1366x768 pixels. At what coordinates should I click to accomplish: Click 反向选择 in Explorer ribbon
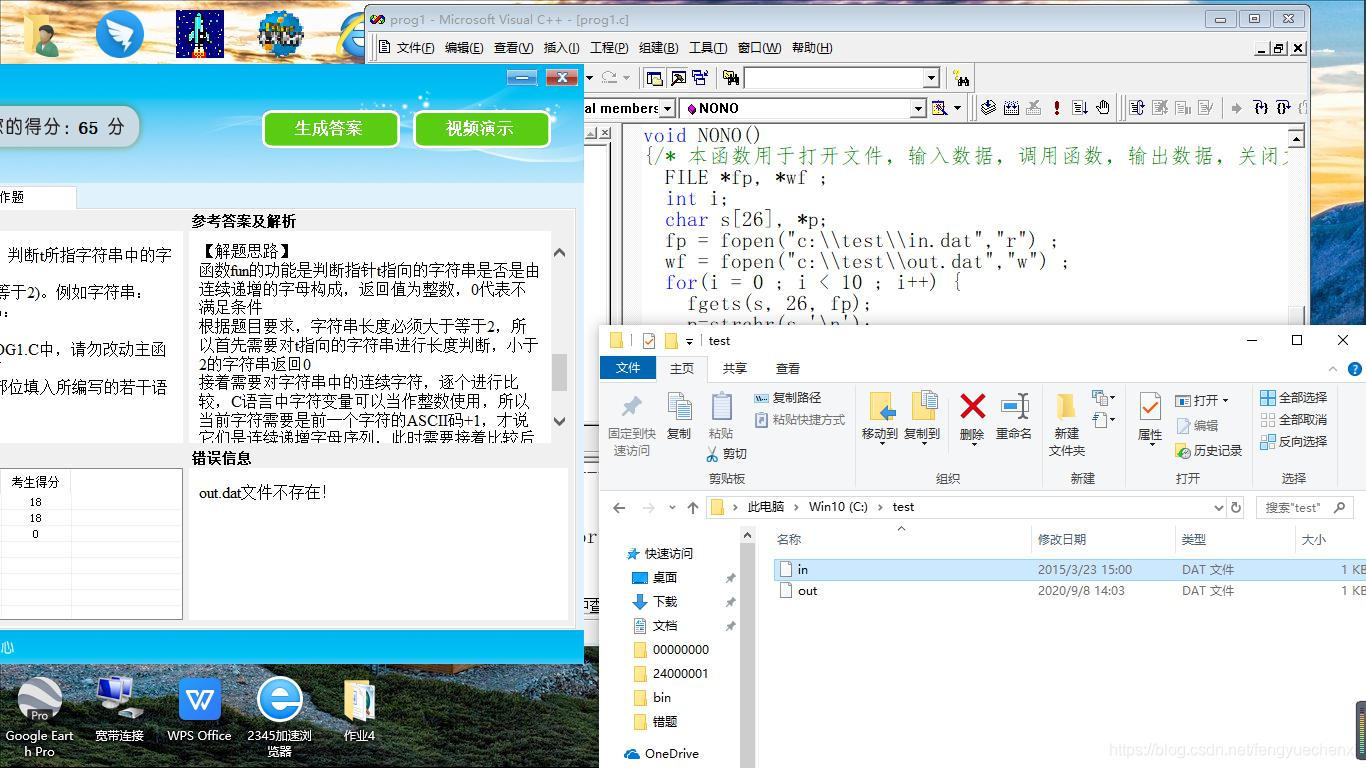[x=1294, y=441]
